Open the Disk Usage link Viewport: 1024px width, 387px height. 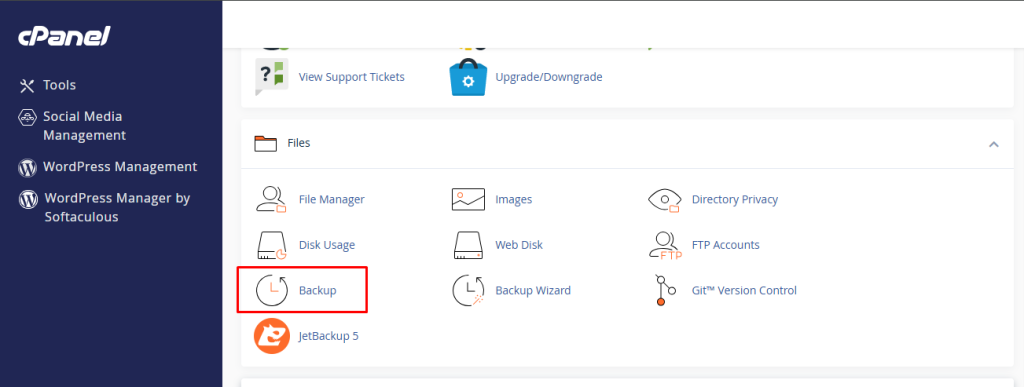click(x=327, y=245)
